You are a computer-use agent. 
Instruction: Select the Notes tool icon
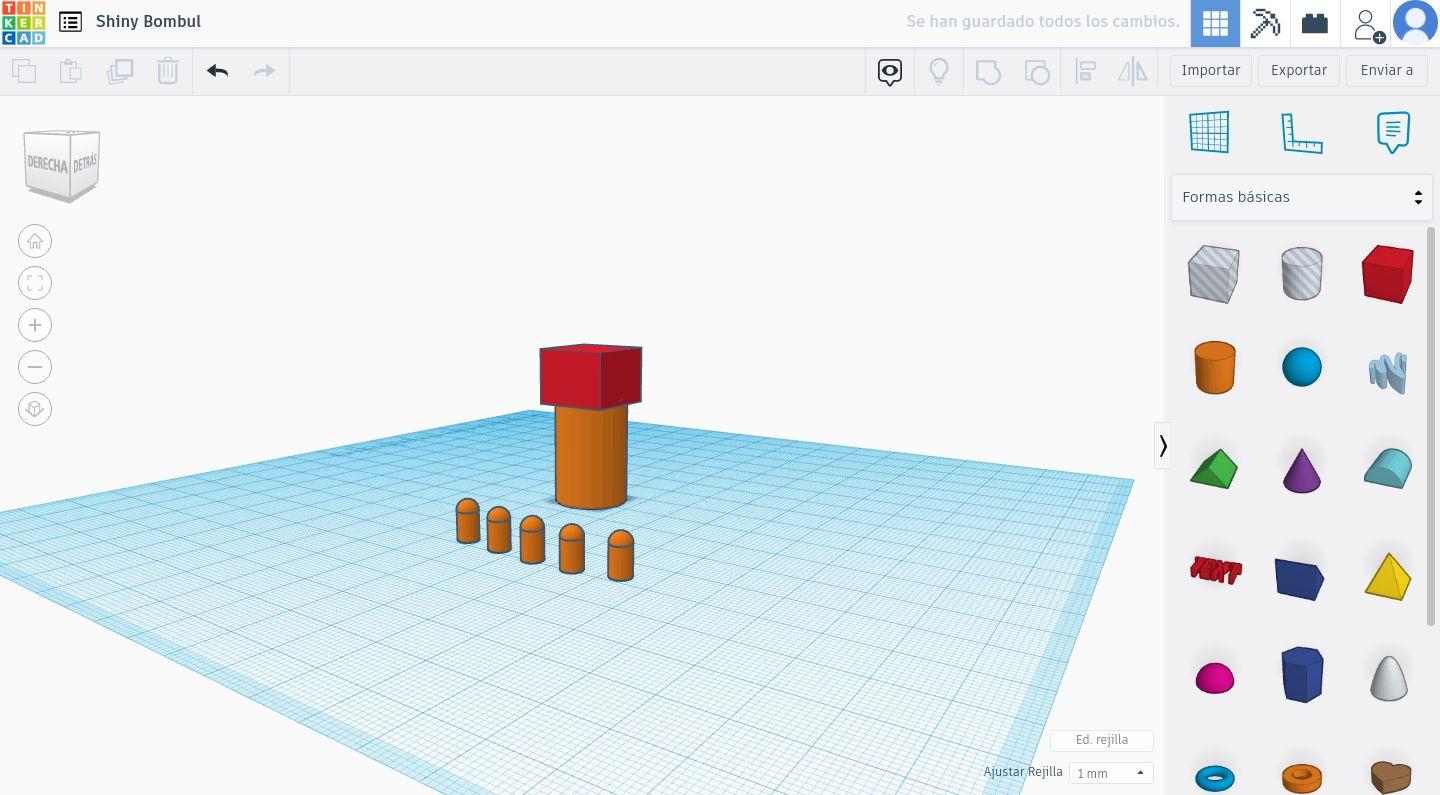tap(1393, 132)
